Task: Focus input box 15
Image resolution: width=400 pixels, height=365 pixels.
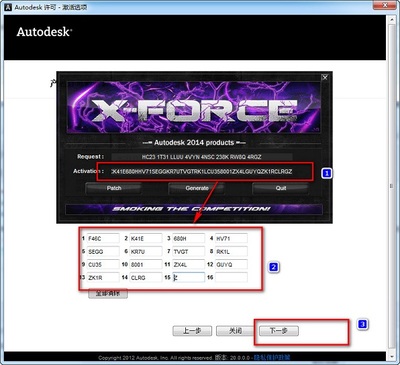Action: tap(189, 277)
